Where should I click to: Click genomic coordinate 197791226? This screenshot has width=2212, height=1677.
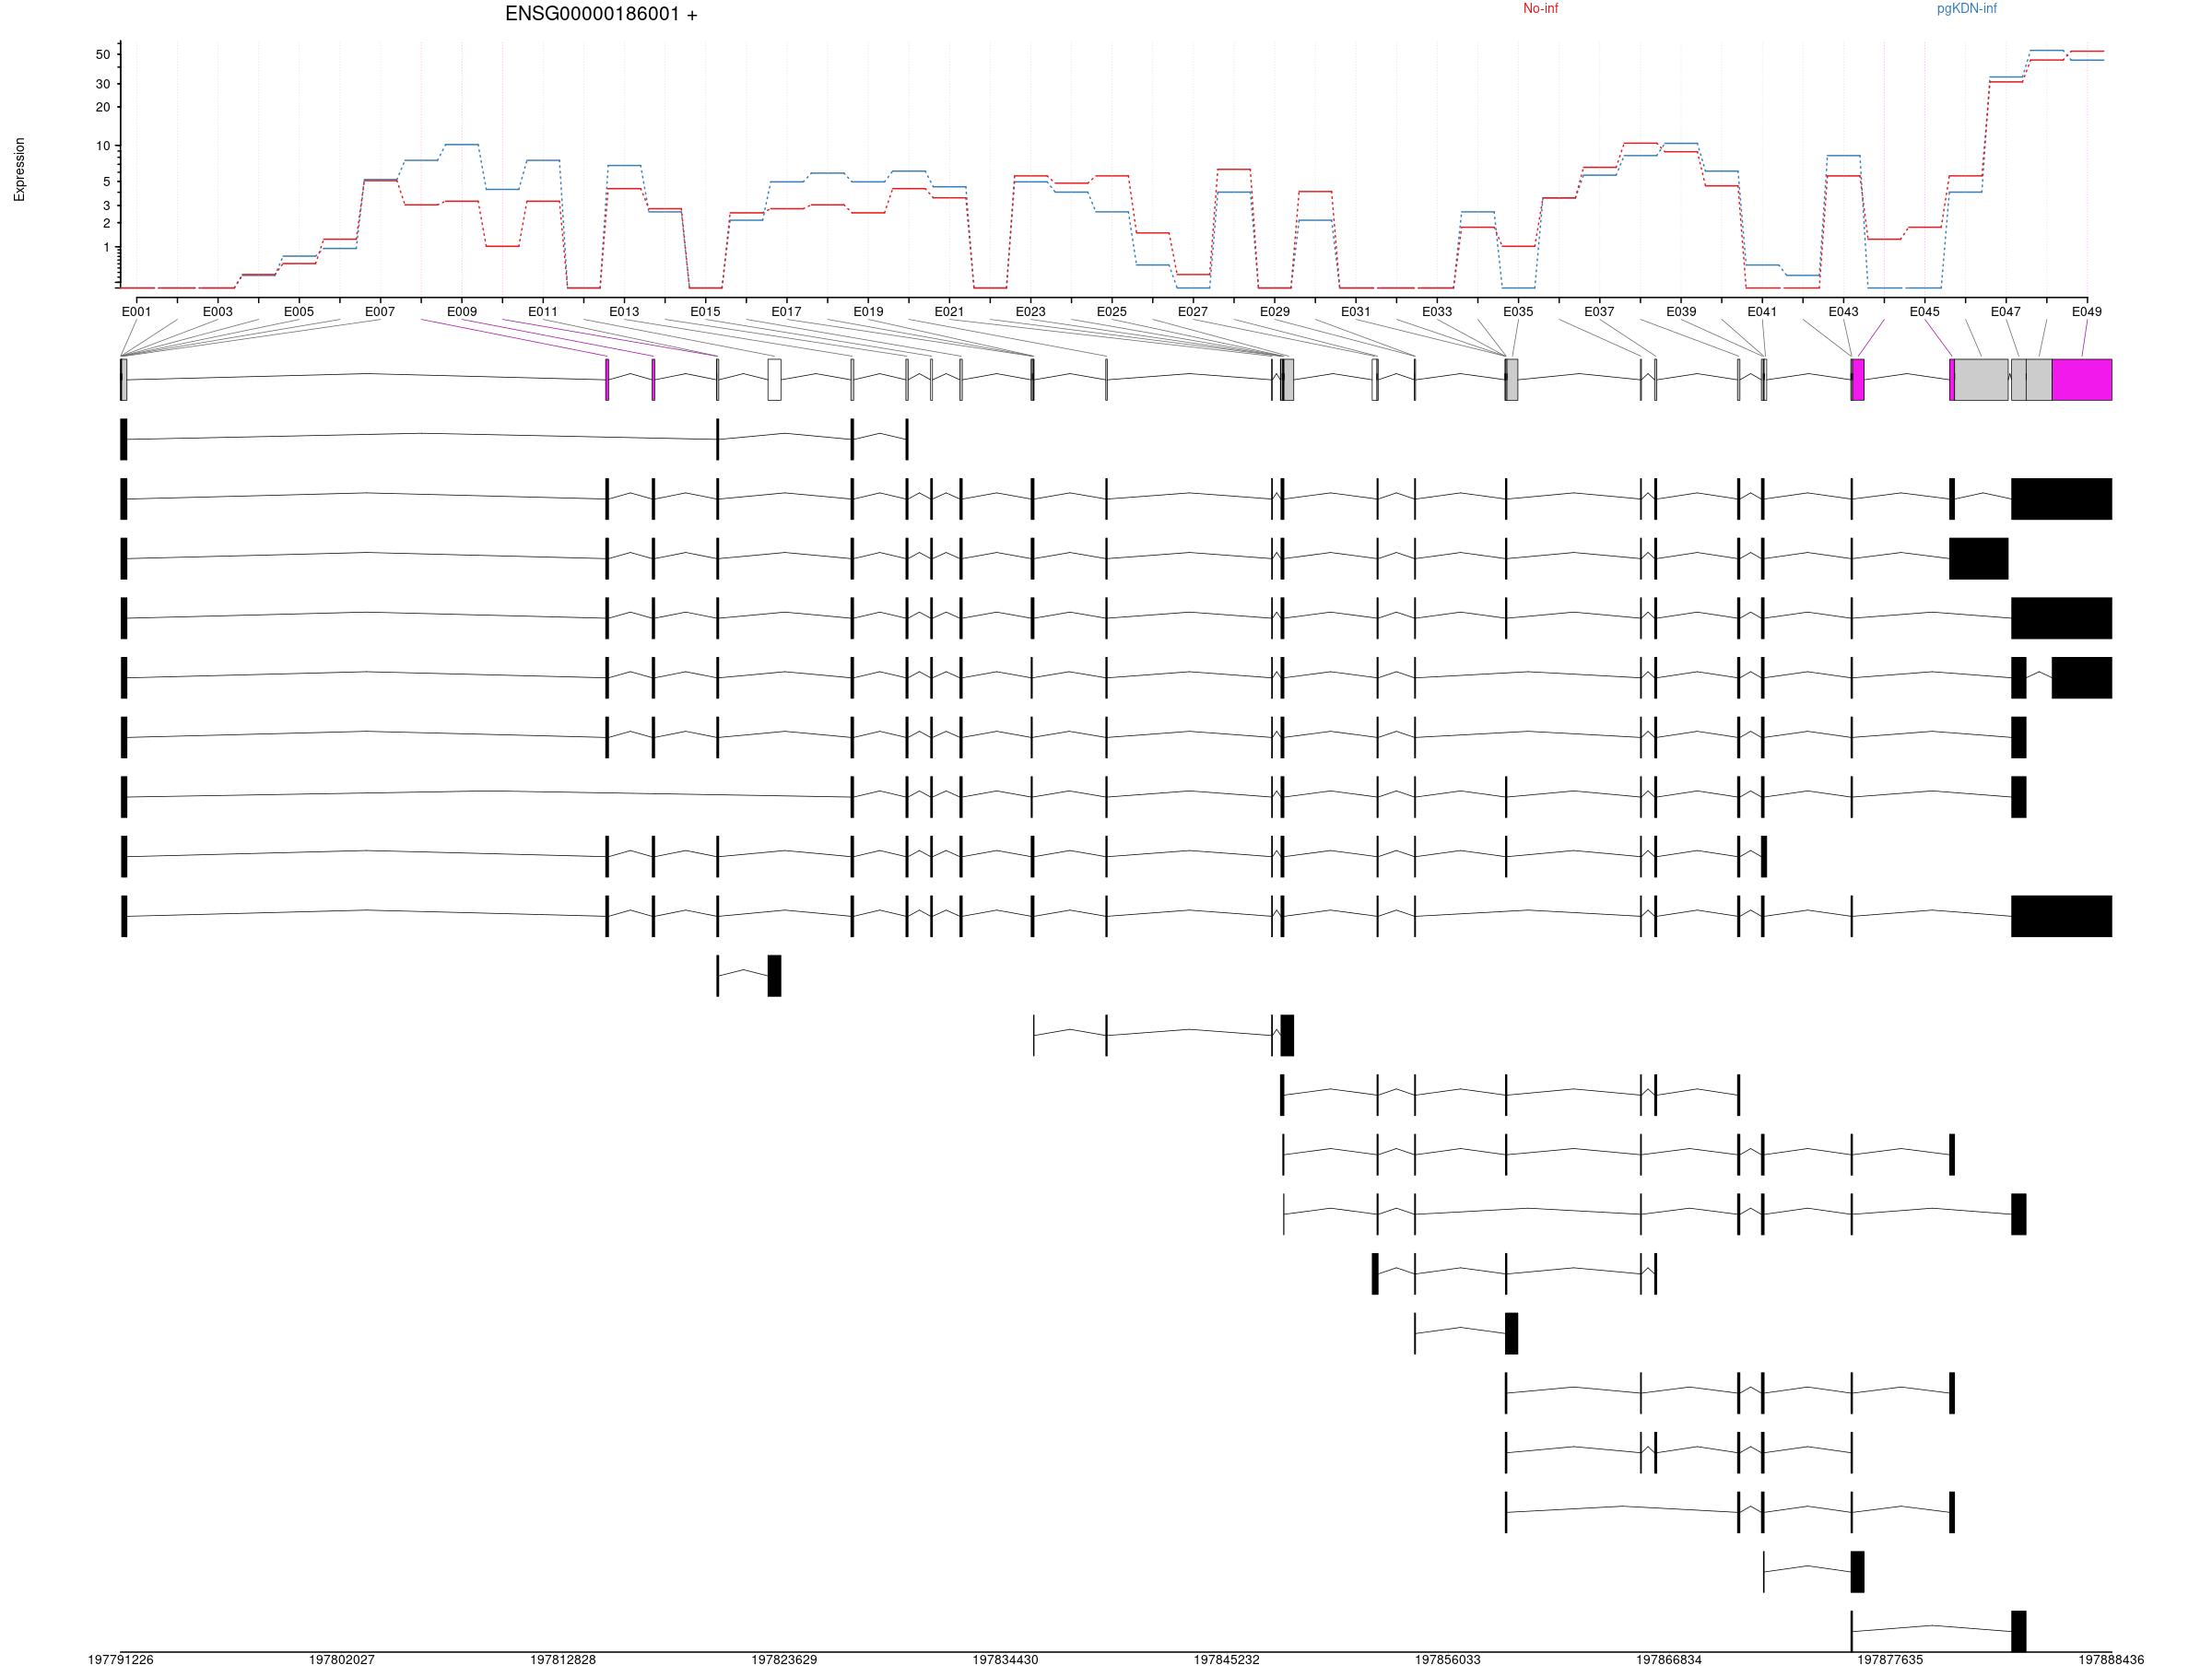click(x=121, y=1659)
